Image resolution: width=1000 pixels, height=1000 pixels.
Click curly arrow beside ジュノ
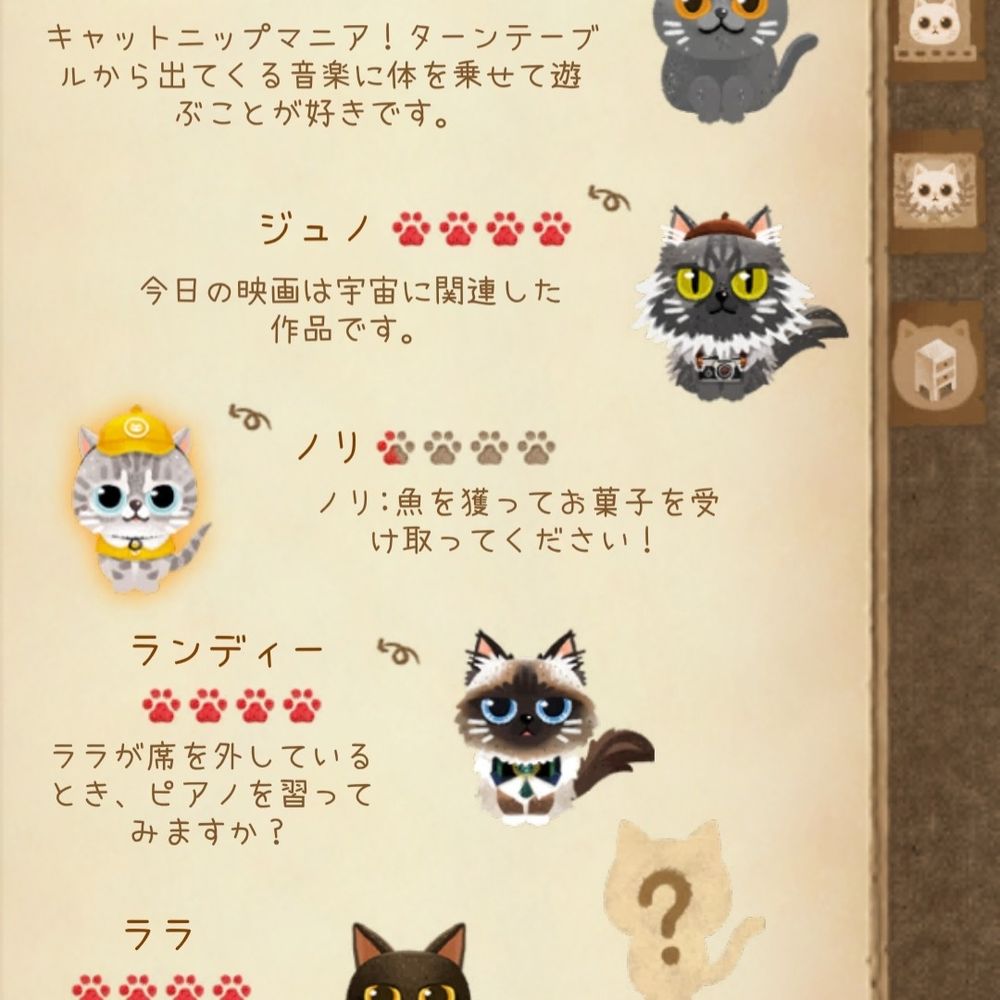[x=609, y=199]
